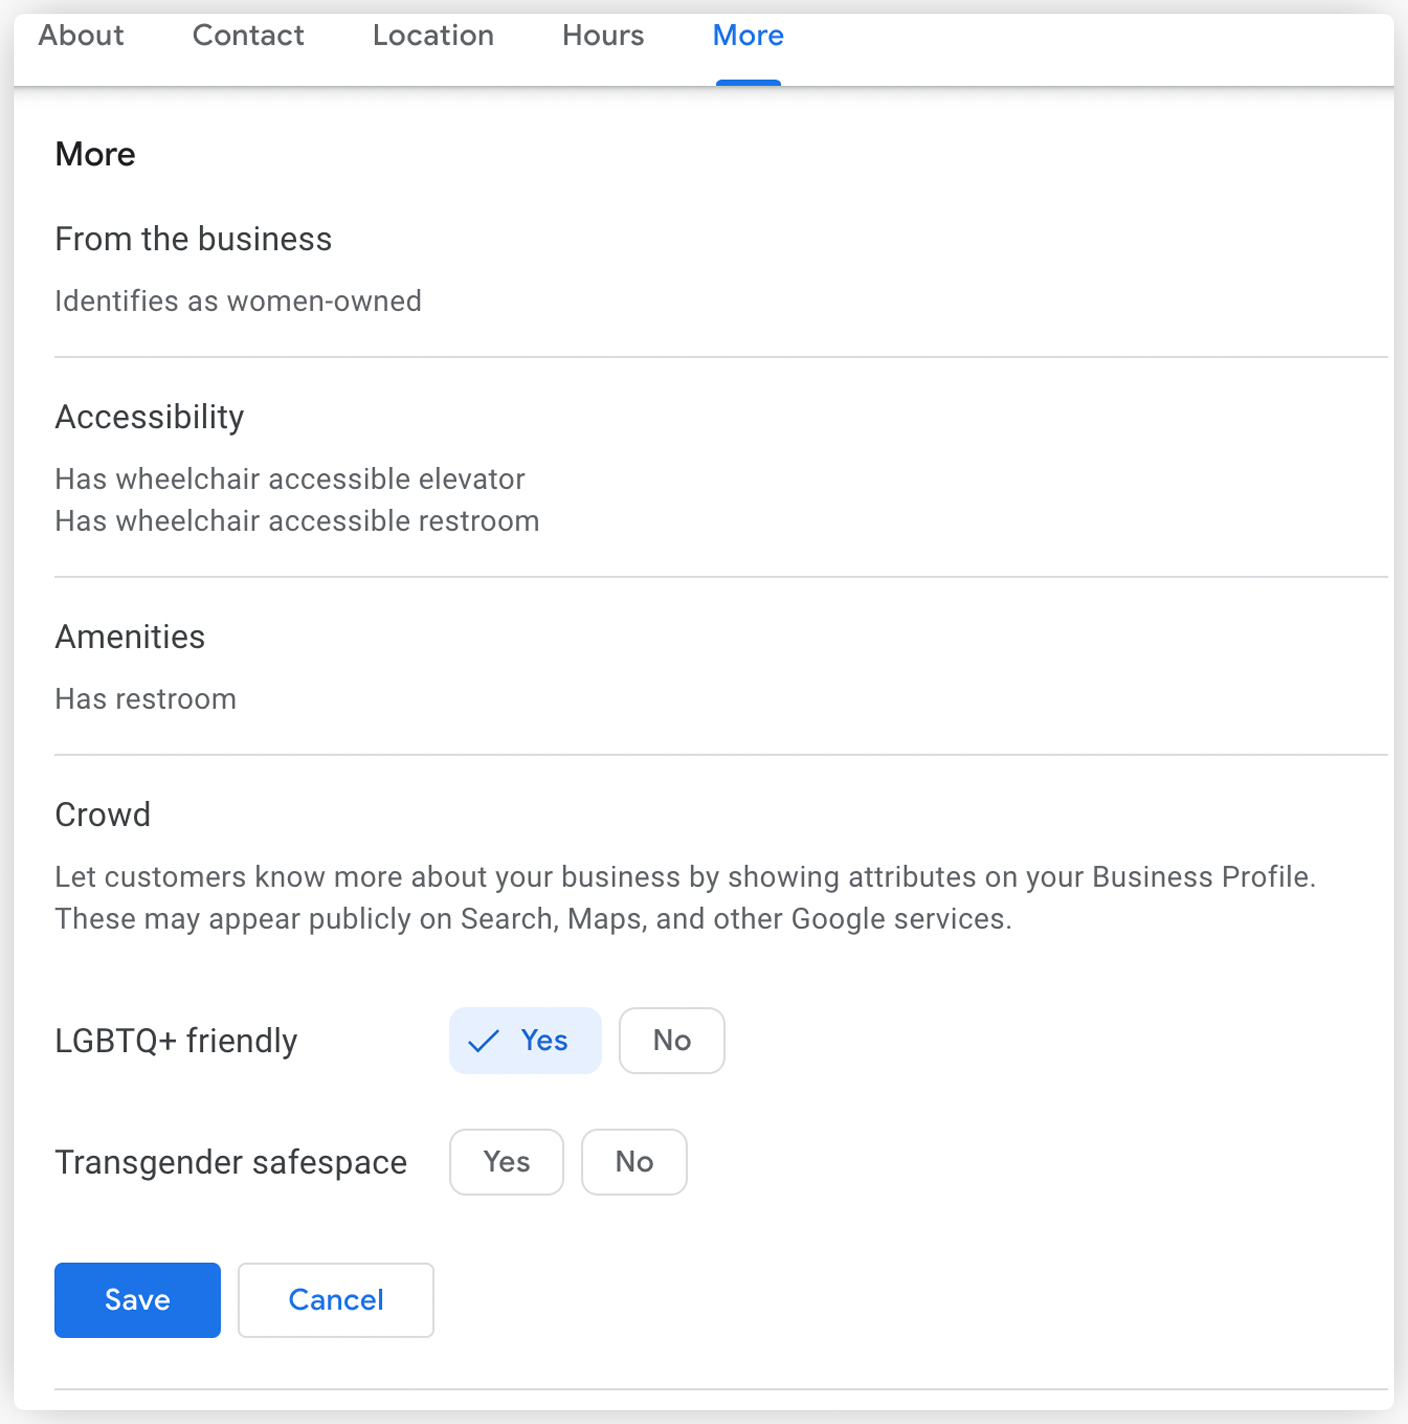Select No for LGBTQ+ friendly

(x=671, y=1041)
